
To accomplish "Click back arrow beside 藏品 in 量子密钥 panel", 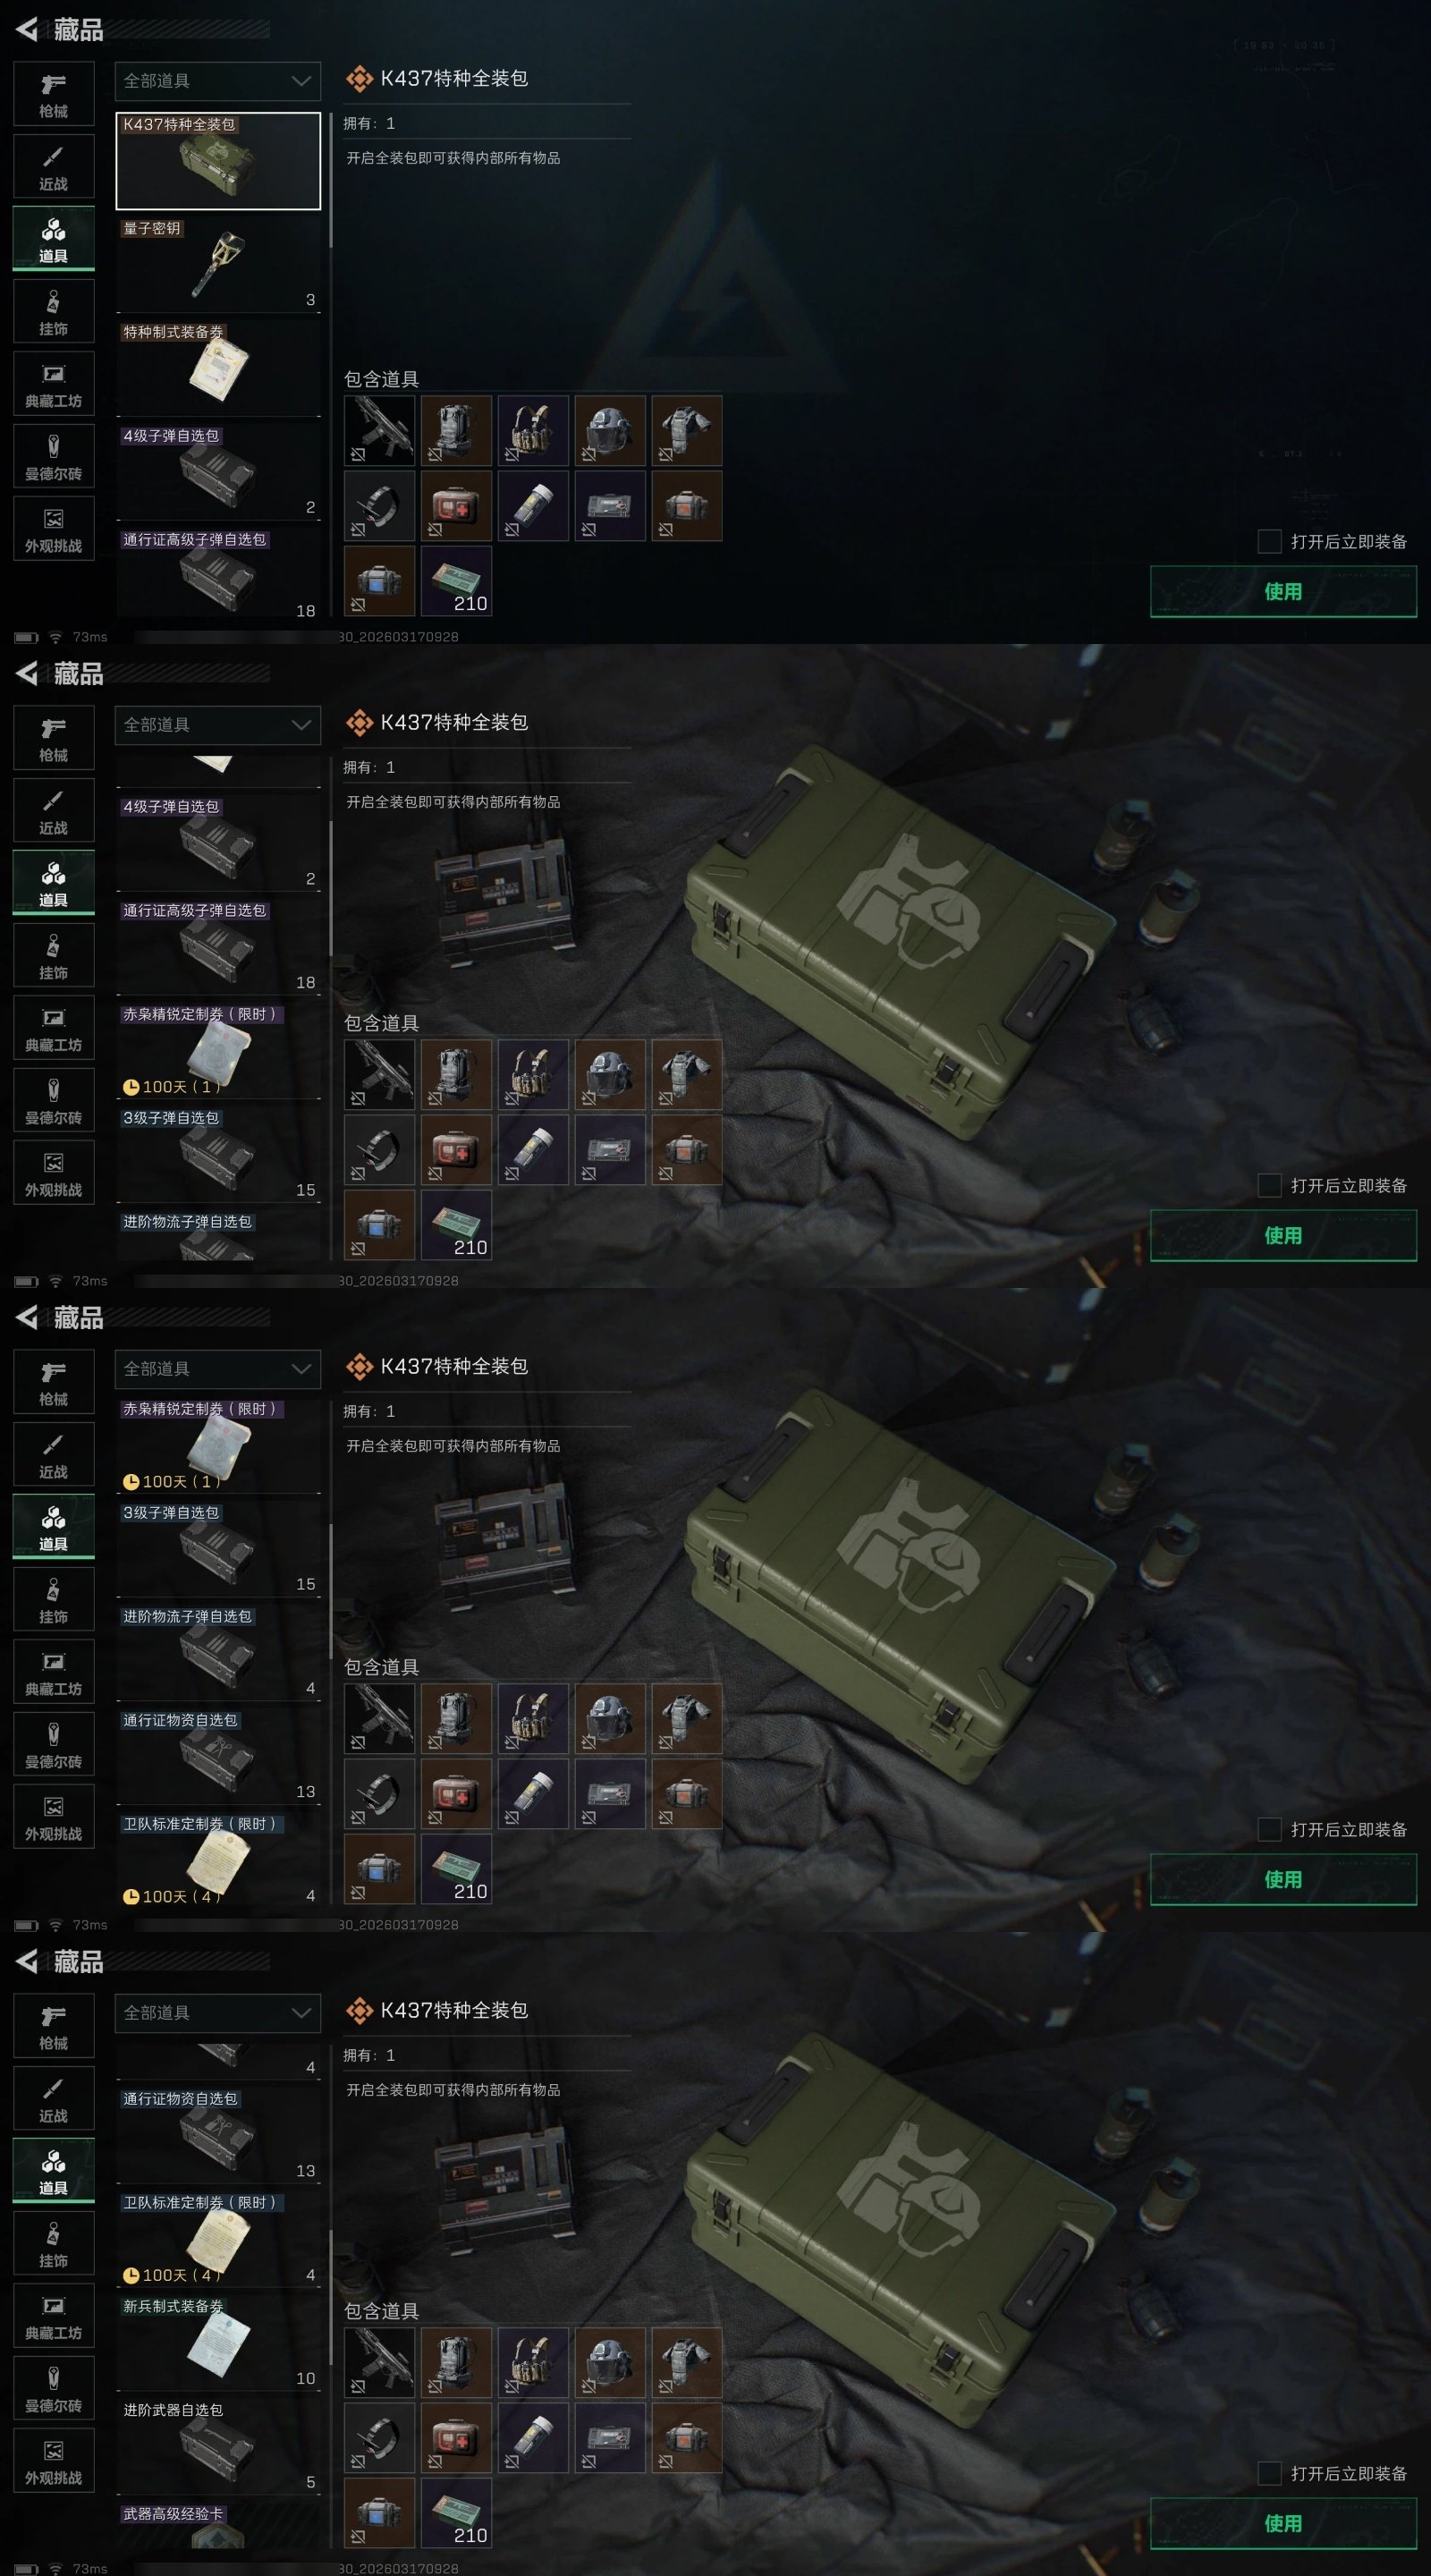I will point(27,29).
